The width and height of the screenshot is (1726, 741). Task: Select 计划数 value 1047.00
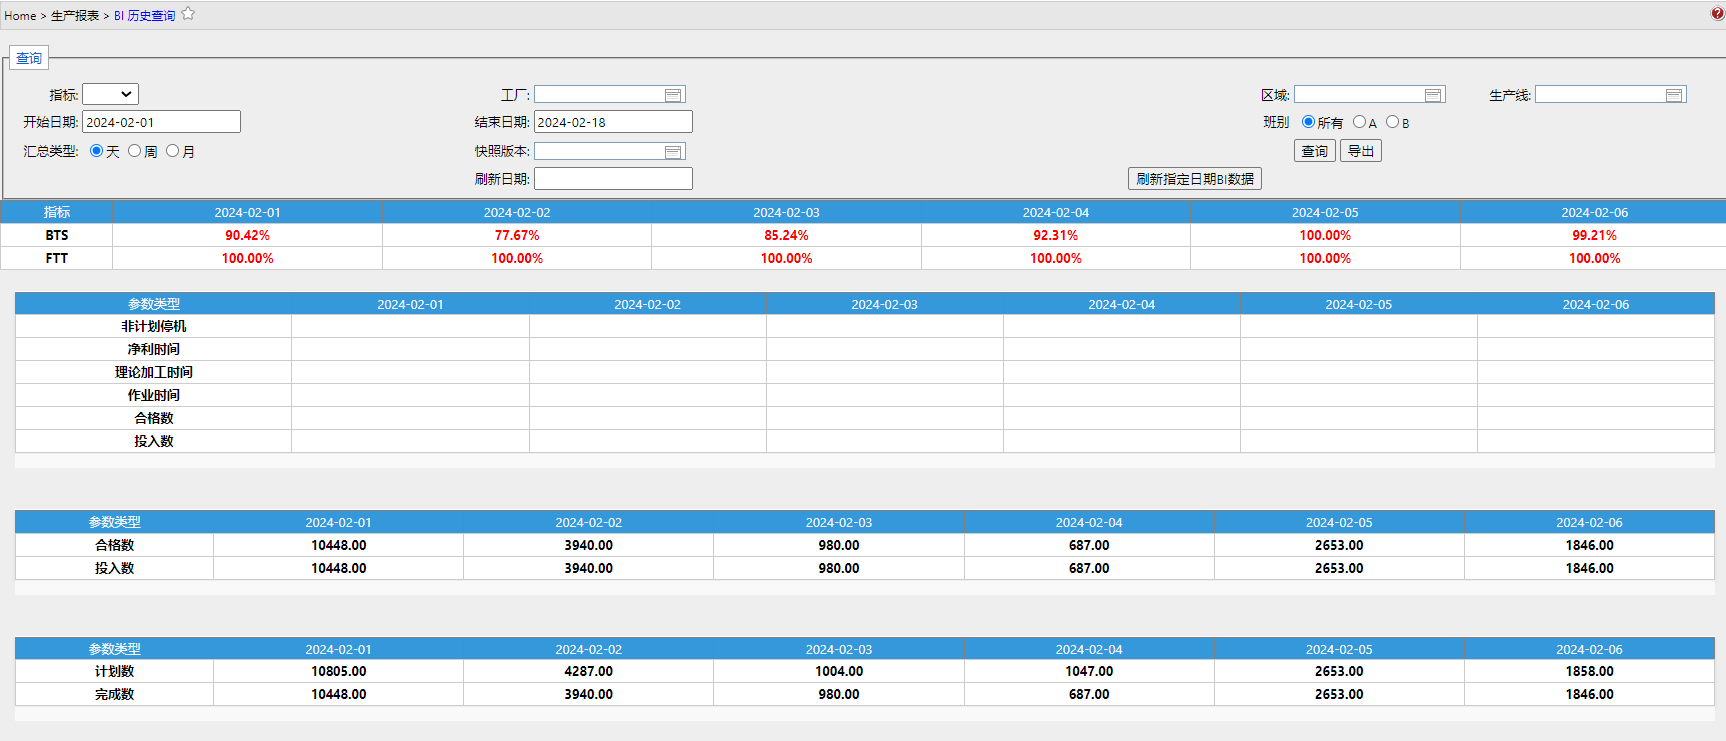point(1089,672)
